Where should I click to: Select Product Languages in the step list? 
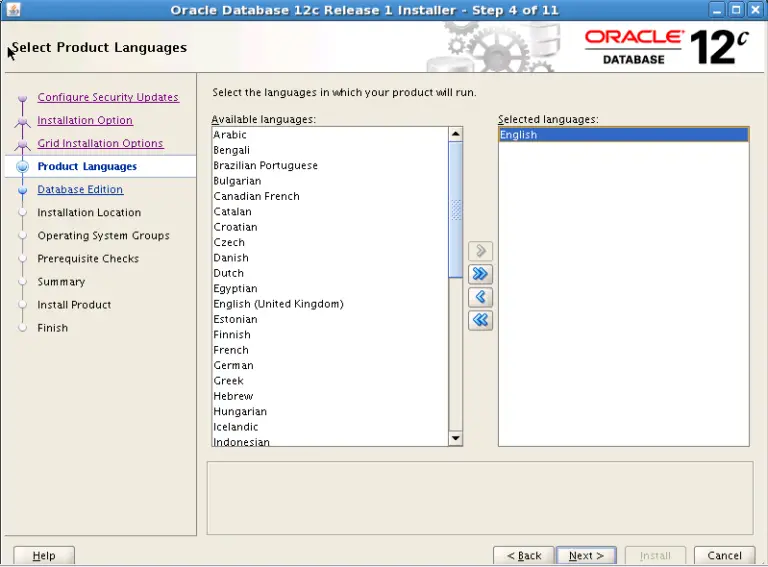(x=87, y=166)
